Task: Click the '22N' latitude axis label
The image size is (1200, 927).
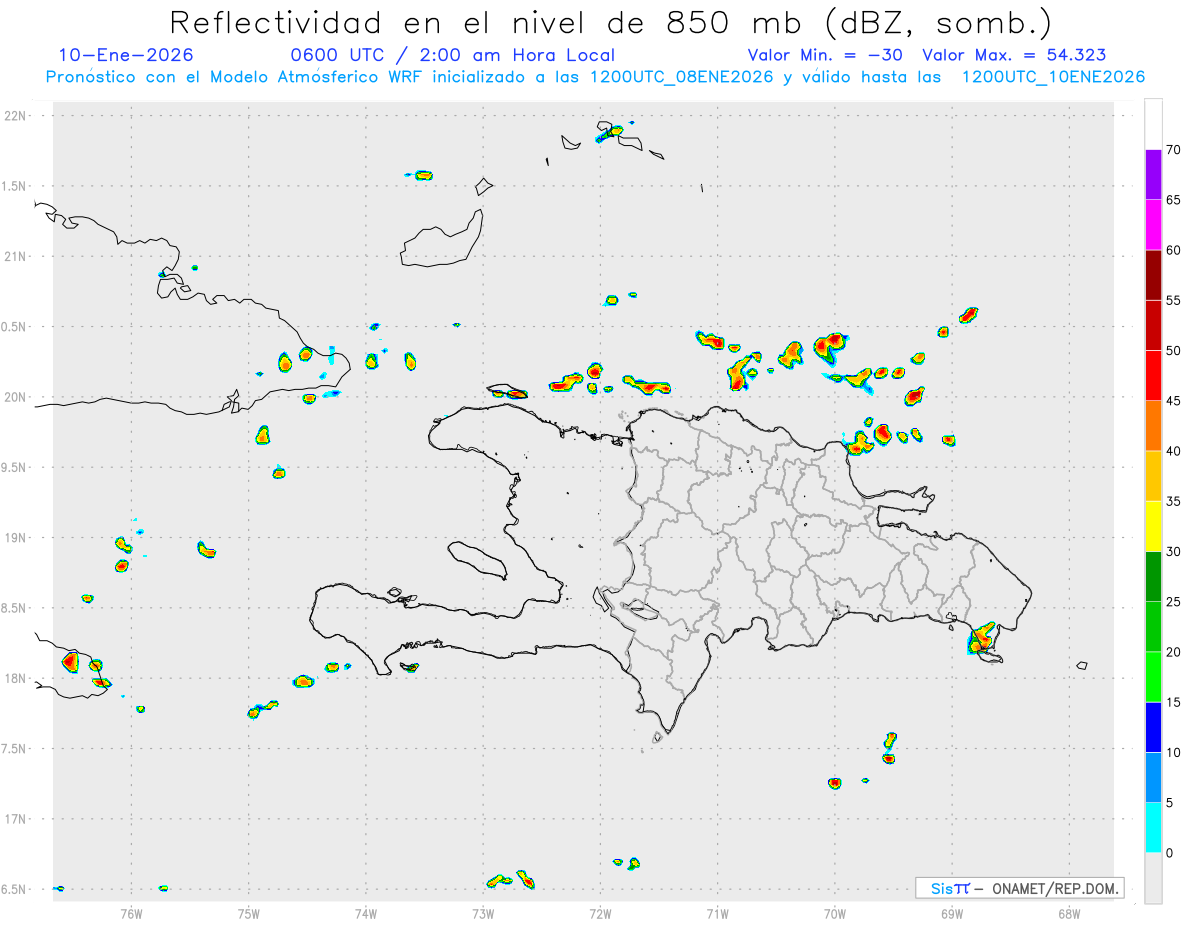Action: (16, 115)
